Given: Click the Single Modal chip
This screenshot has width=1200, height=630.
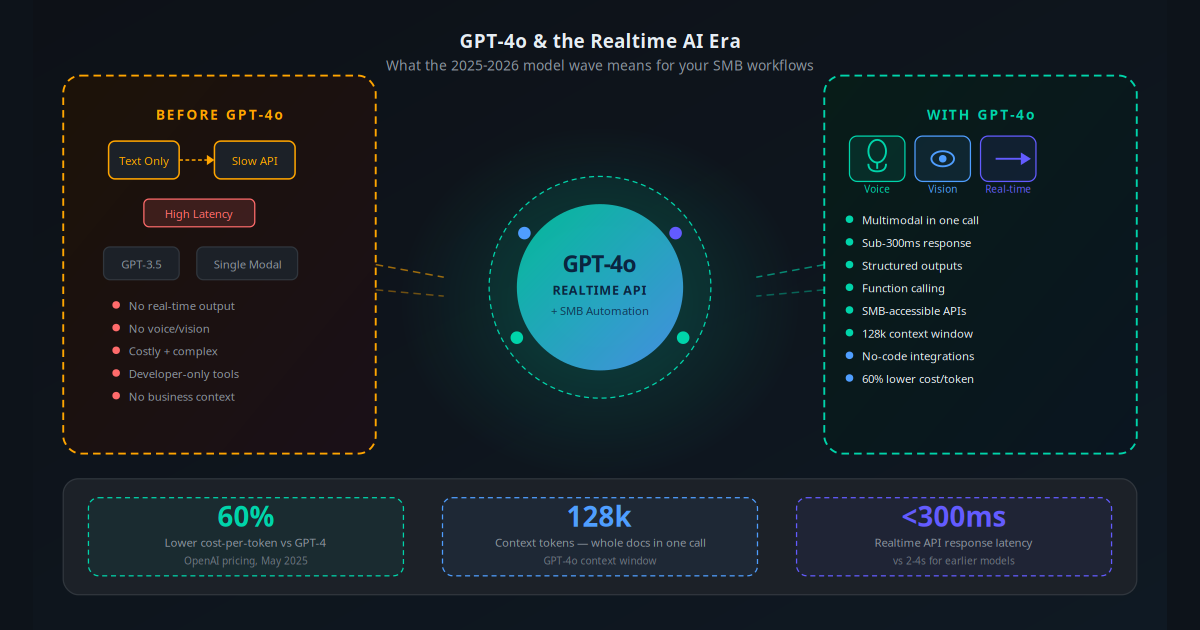Looking at the screenshot, I should pyautogui.click(x=247, y=264).
